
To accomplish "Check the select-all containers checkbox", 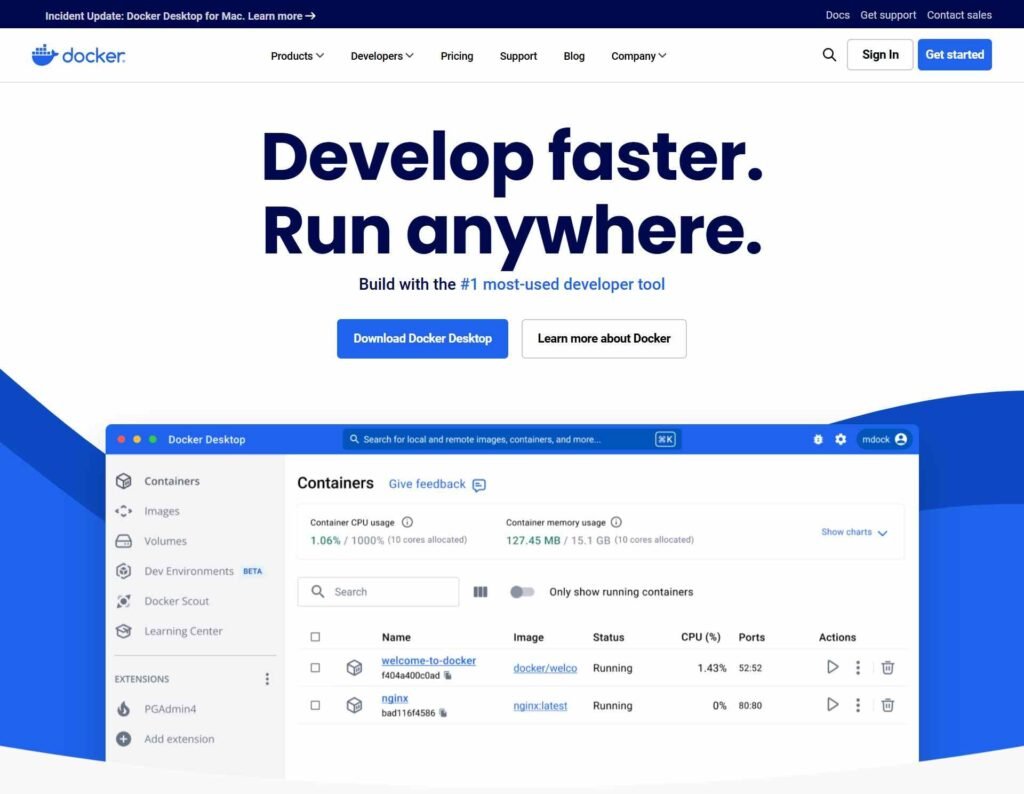I will (315, 637).
